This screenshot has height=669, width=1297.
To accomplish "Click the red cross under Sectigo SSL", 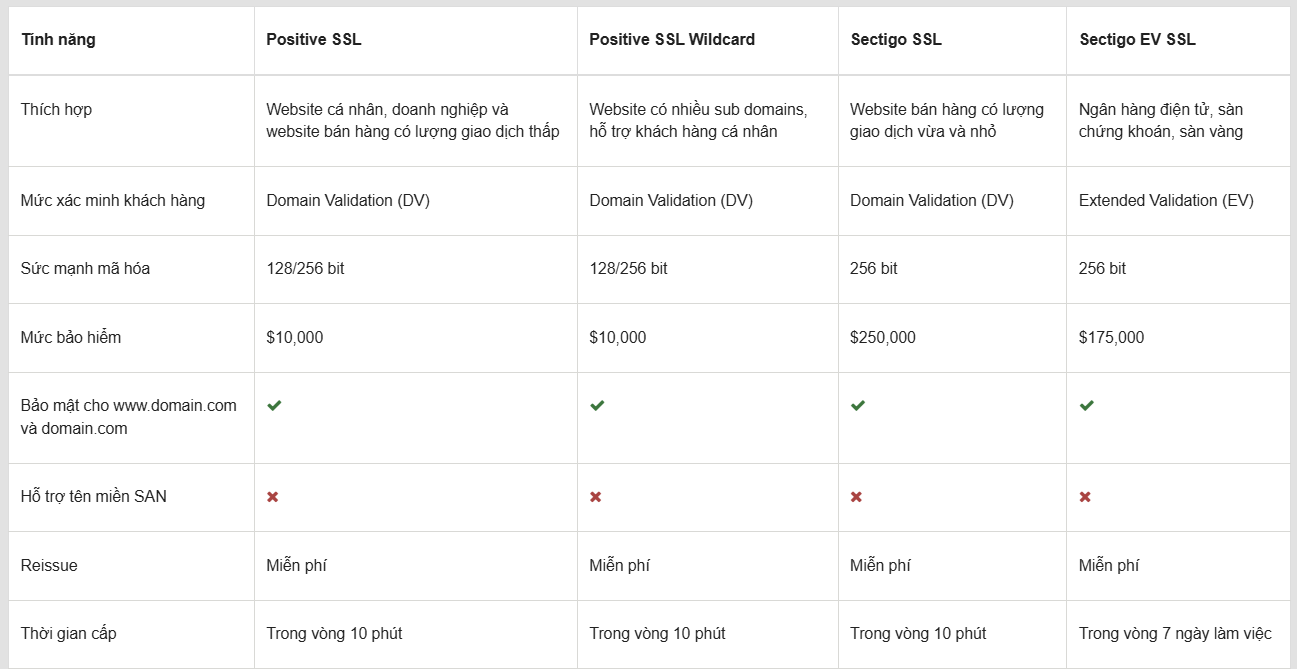I will (x=856, y=497).
